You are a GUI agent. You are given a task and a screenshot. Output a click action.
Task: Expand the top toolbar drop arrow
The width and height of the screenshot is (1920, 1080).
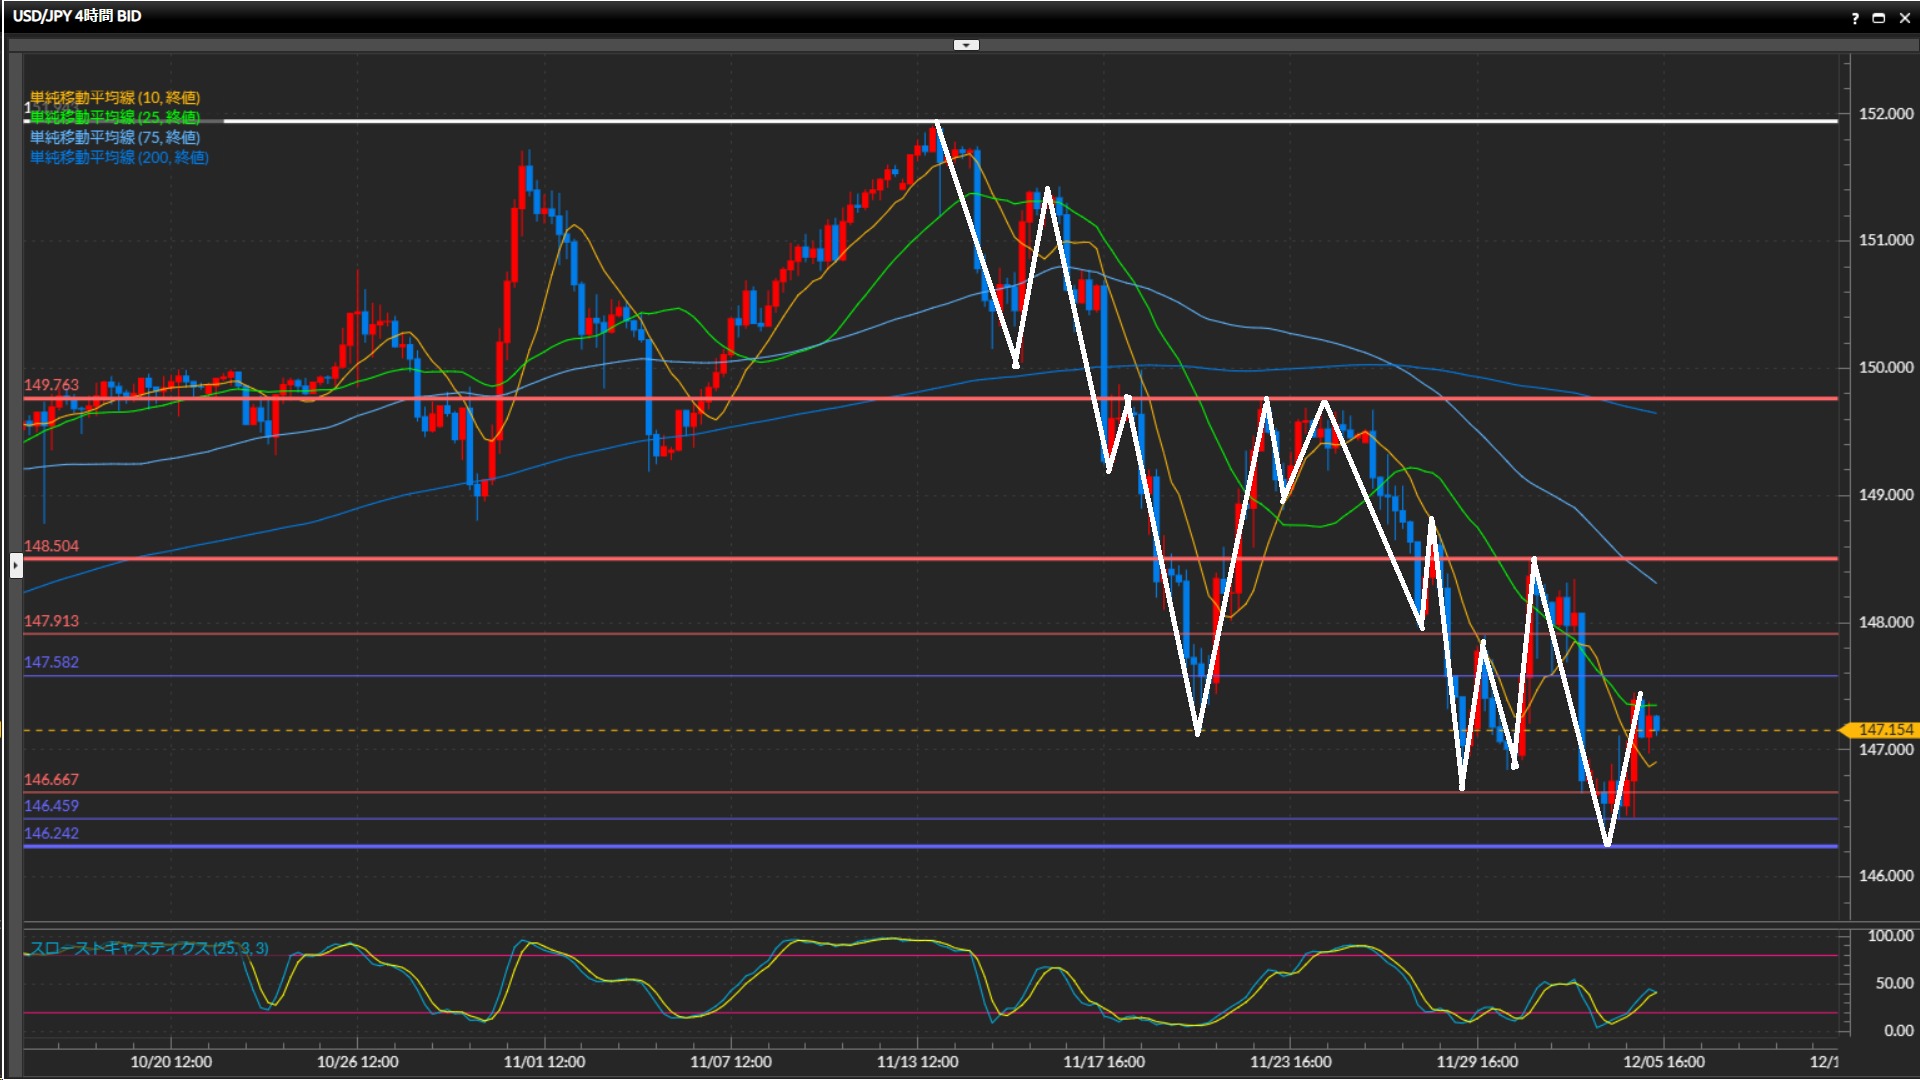click(966, 45)
